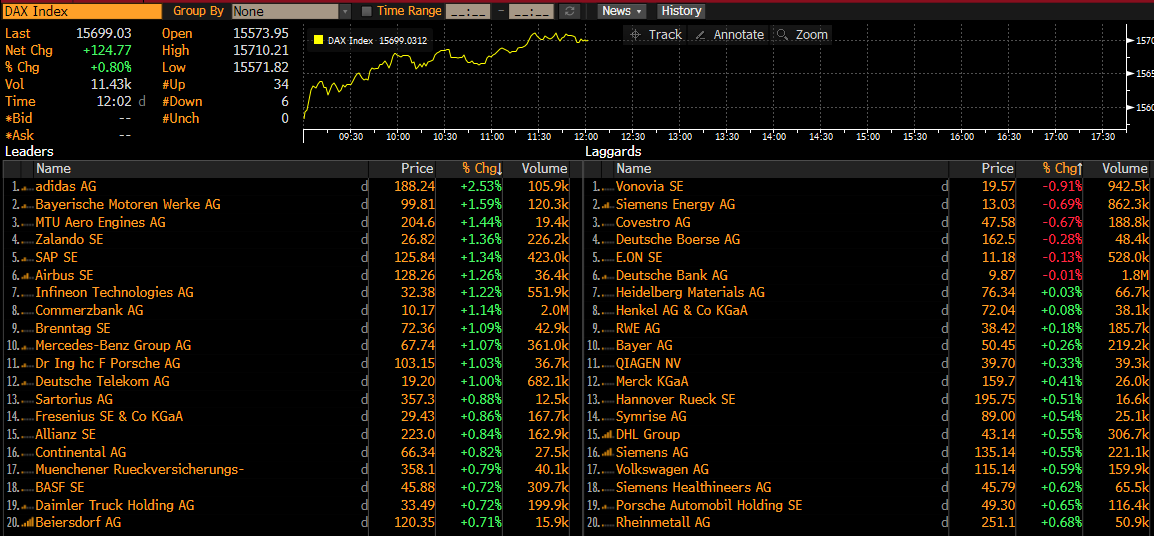Select MTU Aero Engines AG
The image size is (1154, 536).
[x=100, y=222]
